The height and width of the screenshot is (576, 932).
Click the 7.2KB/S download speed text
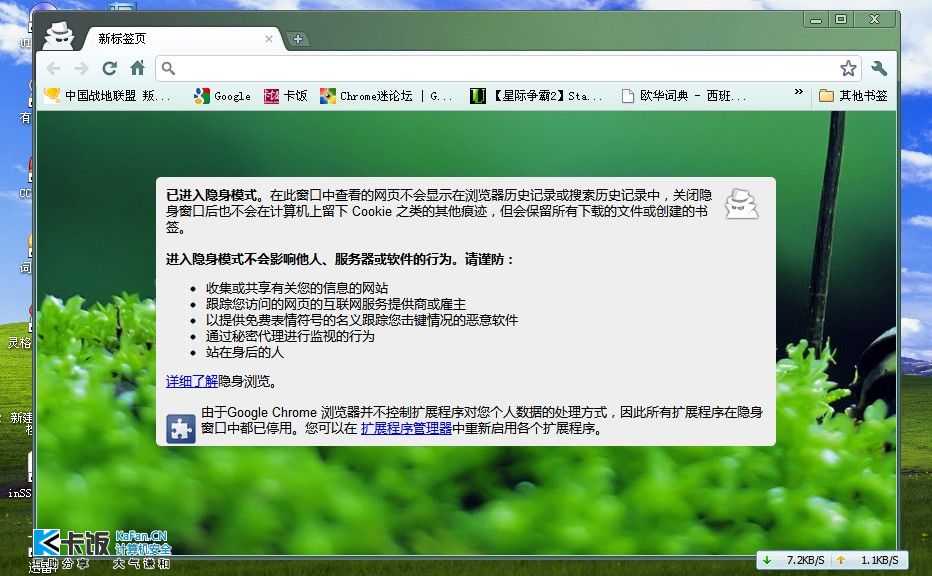(805, 560)
